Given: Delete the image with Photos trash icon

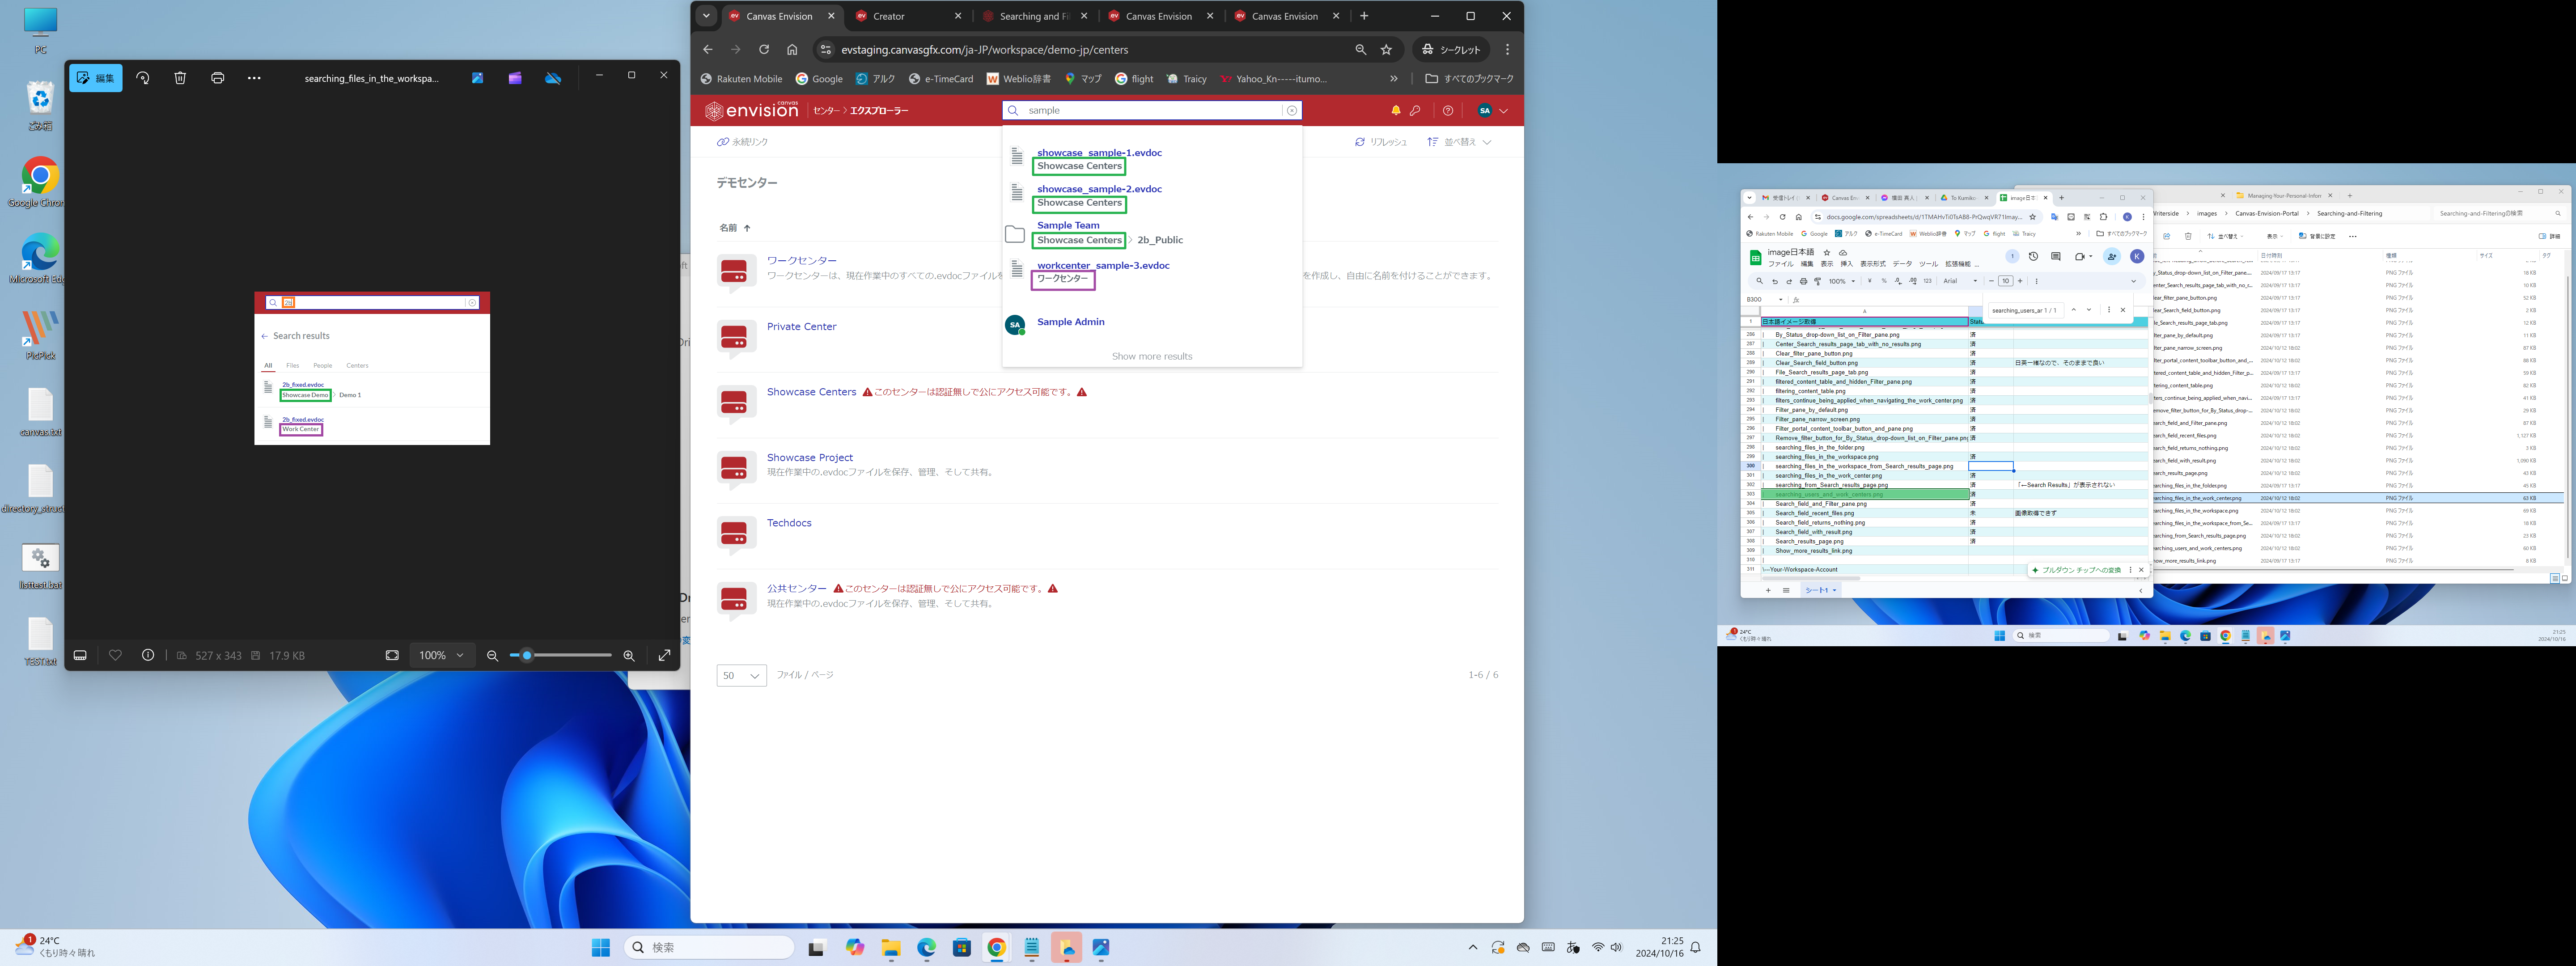Looking at the screenshot, I should coord(180,78).
